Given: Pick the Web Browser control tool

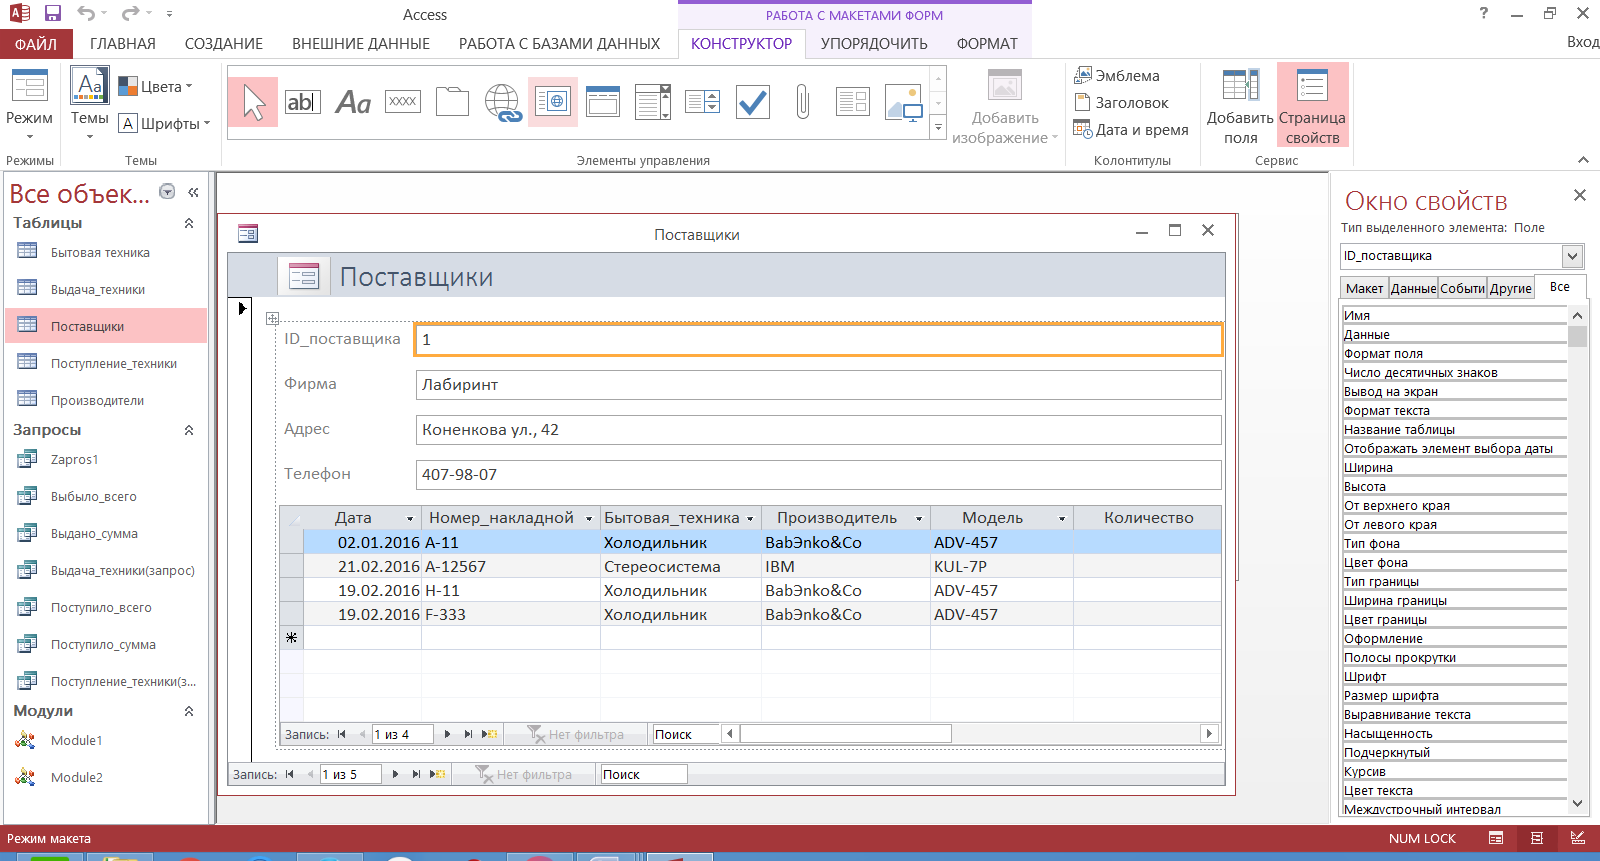Looking at the screenshot, I should pyautogui.click(x=553, y=102).
